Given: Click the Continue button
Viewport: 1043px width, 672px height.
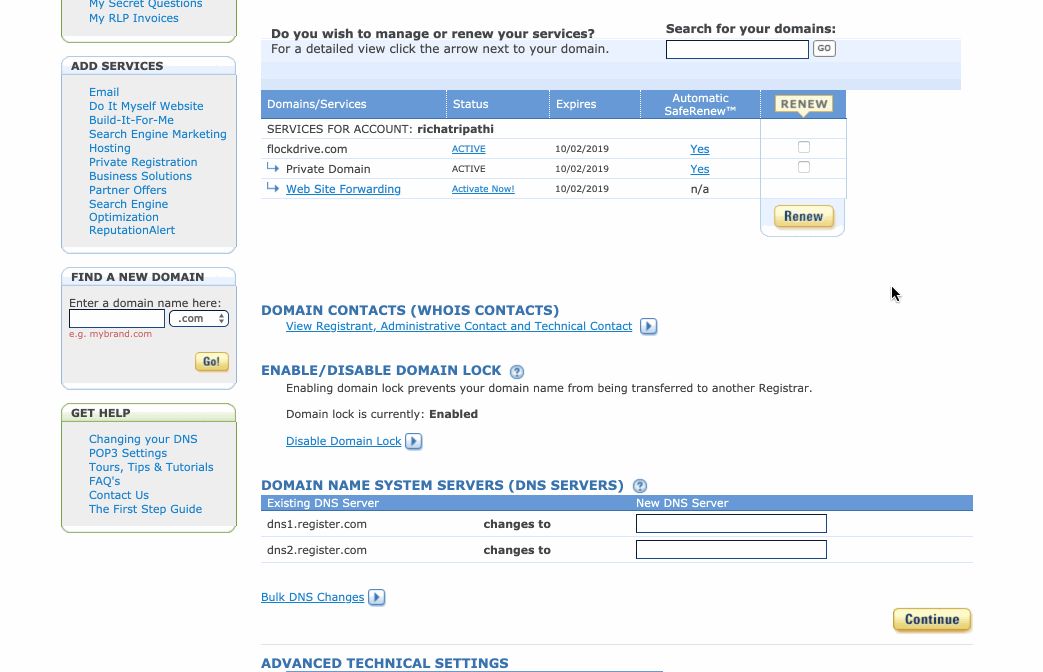Looking at the screenshot, I should tap(932, 619).
